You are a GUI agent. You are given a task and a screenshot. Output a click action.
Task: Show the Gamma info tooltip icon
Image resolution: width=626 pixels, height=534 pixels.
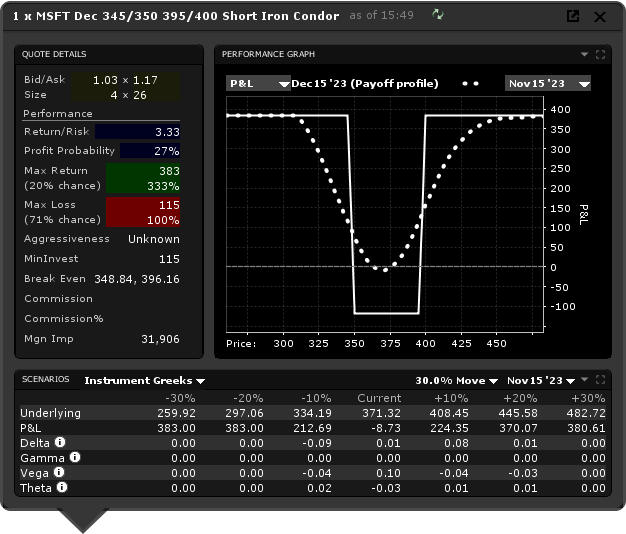coord(75,457)
